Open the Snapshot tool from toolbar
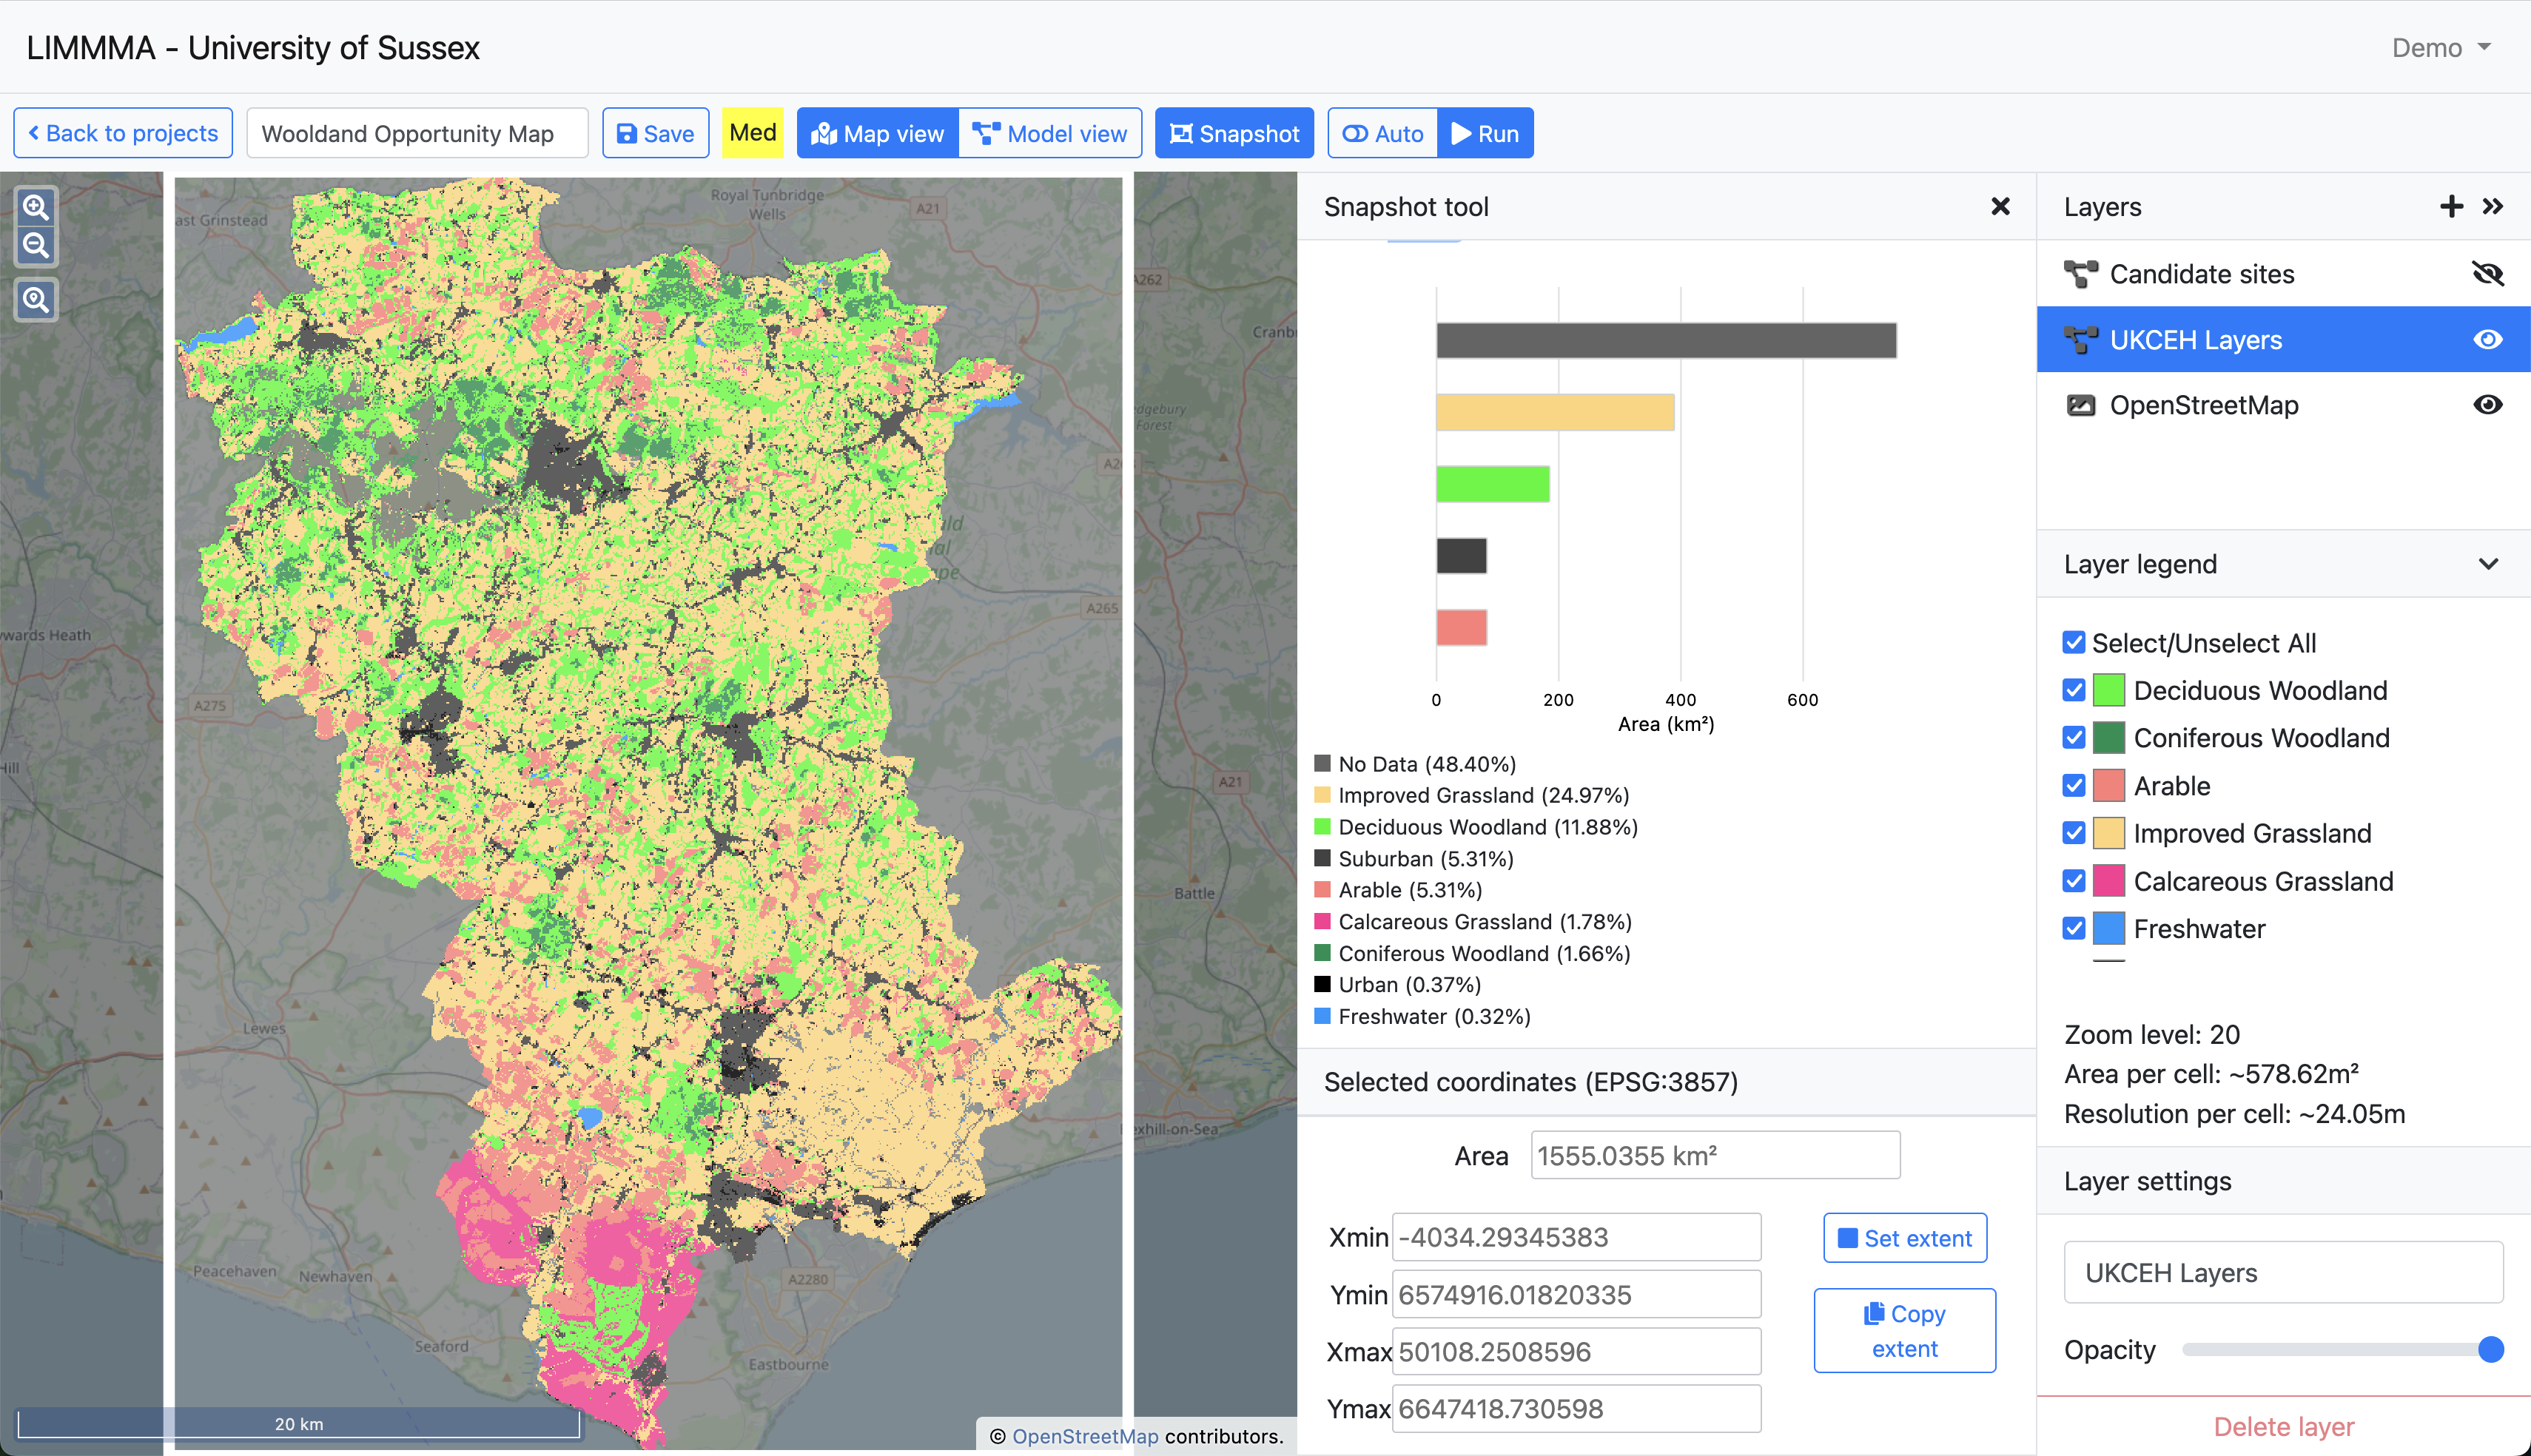 [x=1234, y=133]
